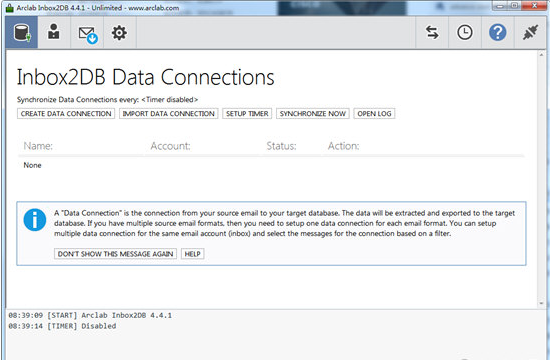Click the Name column header
Viewport: 550px width, 360px height.
pos(38,146)
